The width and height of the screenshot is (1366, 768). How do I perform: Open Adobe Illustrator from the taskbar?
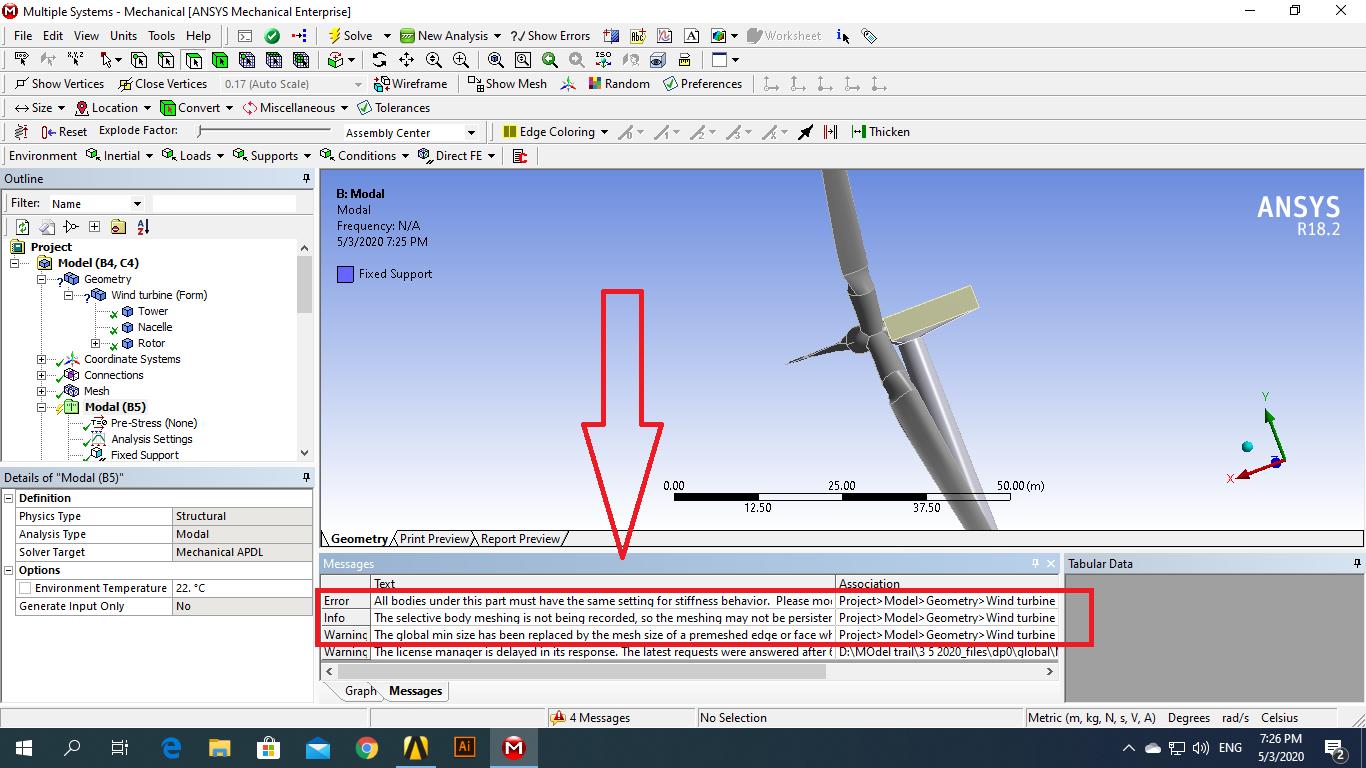coord(464,747)
